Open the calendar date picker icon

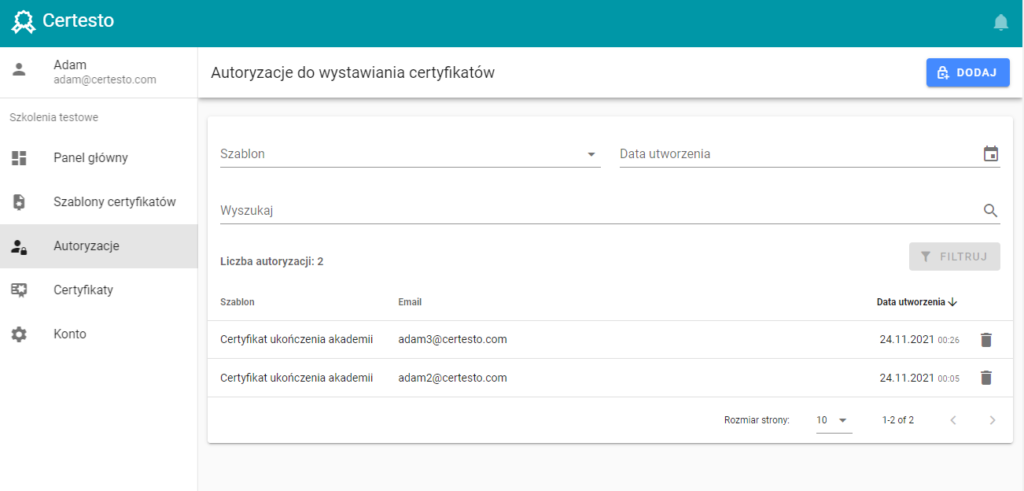click(x=991, y=154)
